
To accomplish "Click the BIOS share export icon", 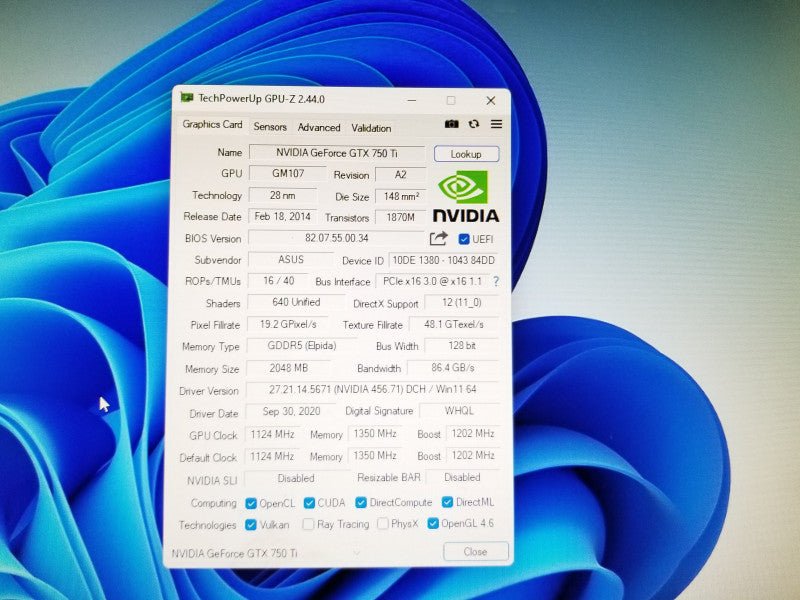I will point(438,238).
